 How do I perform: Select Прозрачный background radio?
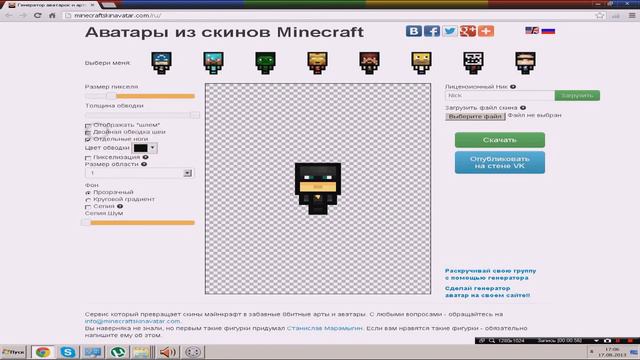point(88,192)
